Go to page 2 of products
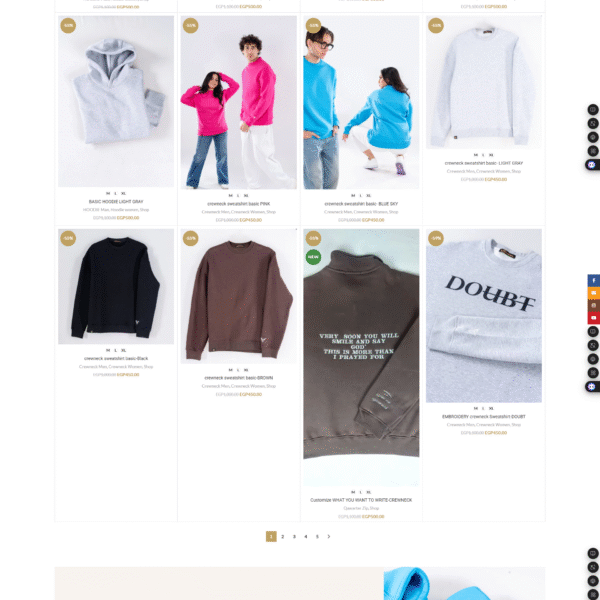The width and height of the screenshot is (600, 600). [283, 536]
